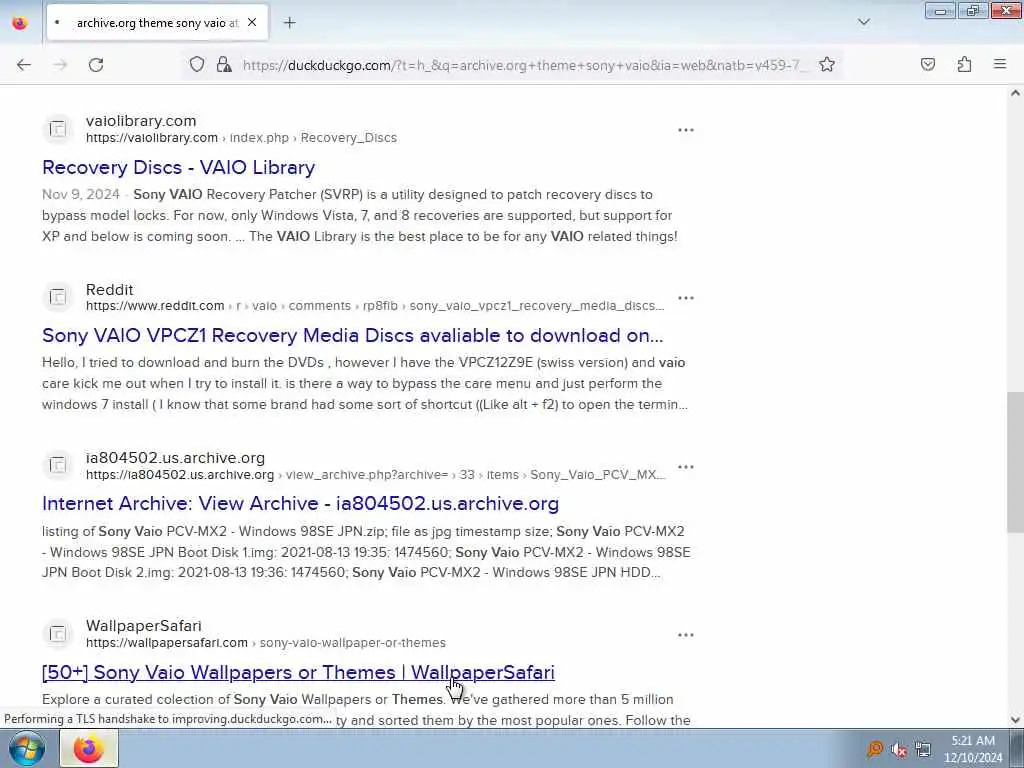Reload the current page
The width and height of the screenshot is (1024, 768).
[x=96, y=65]
